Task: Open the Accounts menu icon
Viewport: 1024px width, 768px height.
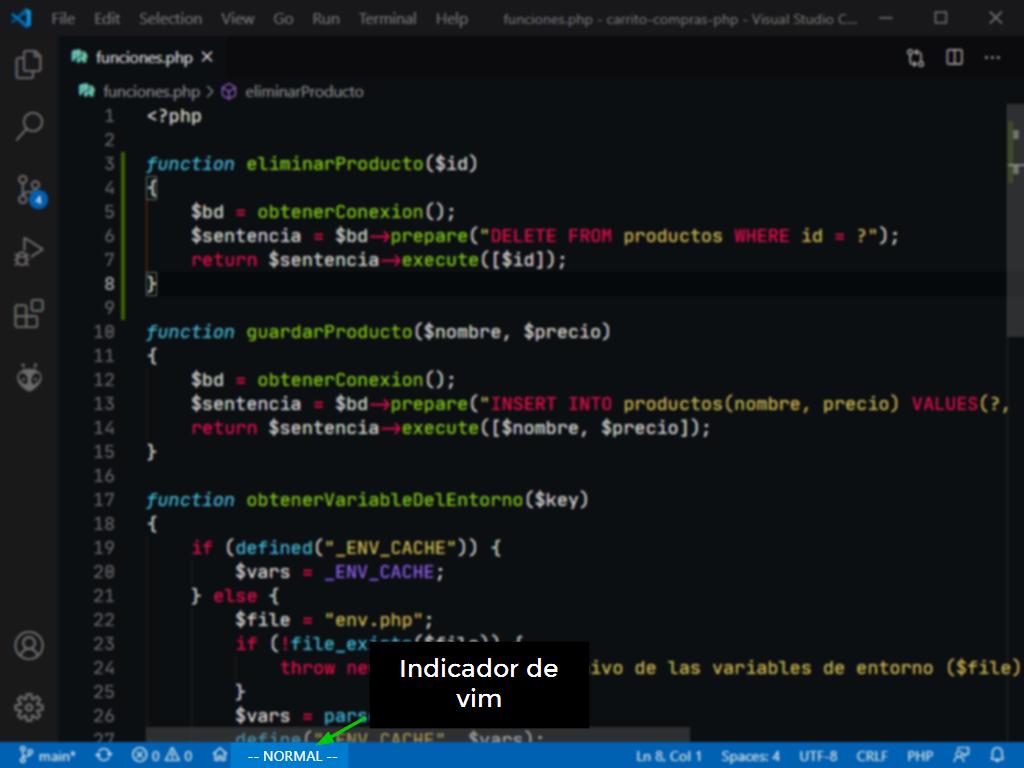Action: coord(29,646)
